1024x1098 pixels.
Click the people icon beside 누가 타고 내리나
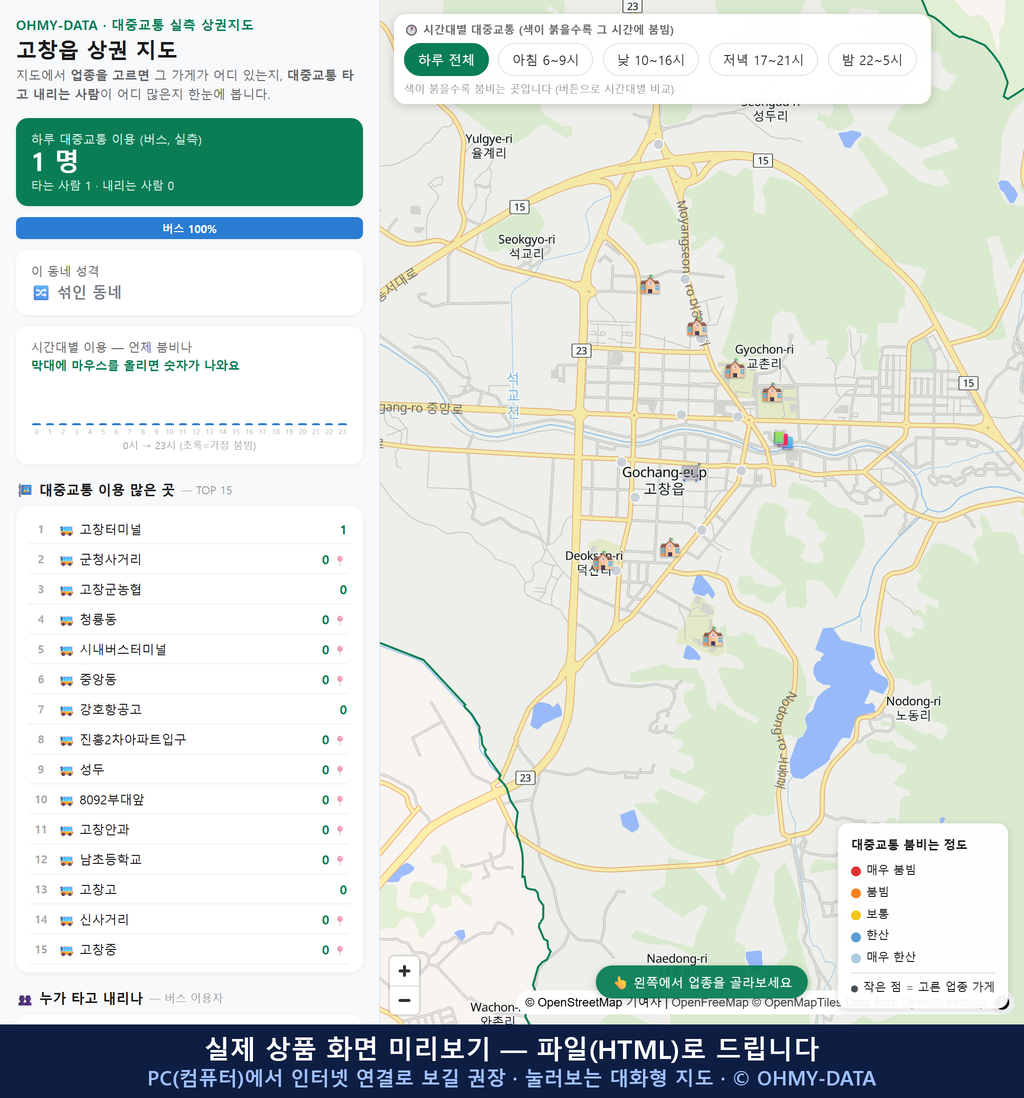click(x=25, y=999)
